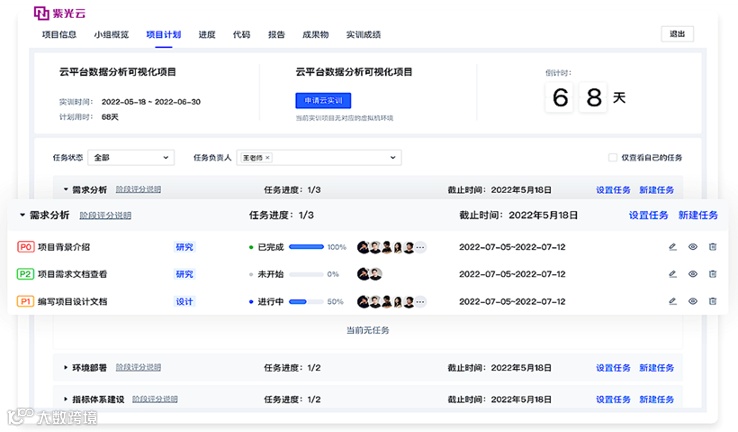Click the first avatar on 编写项目设计文档 row
The image size is (738, 432).
(x=363, y=301)
